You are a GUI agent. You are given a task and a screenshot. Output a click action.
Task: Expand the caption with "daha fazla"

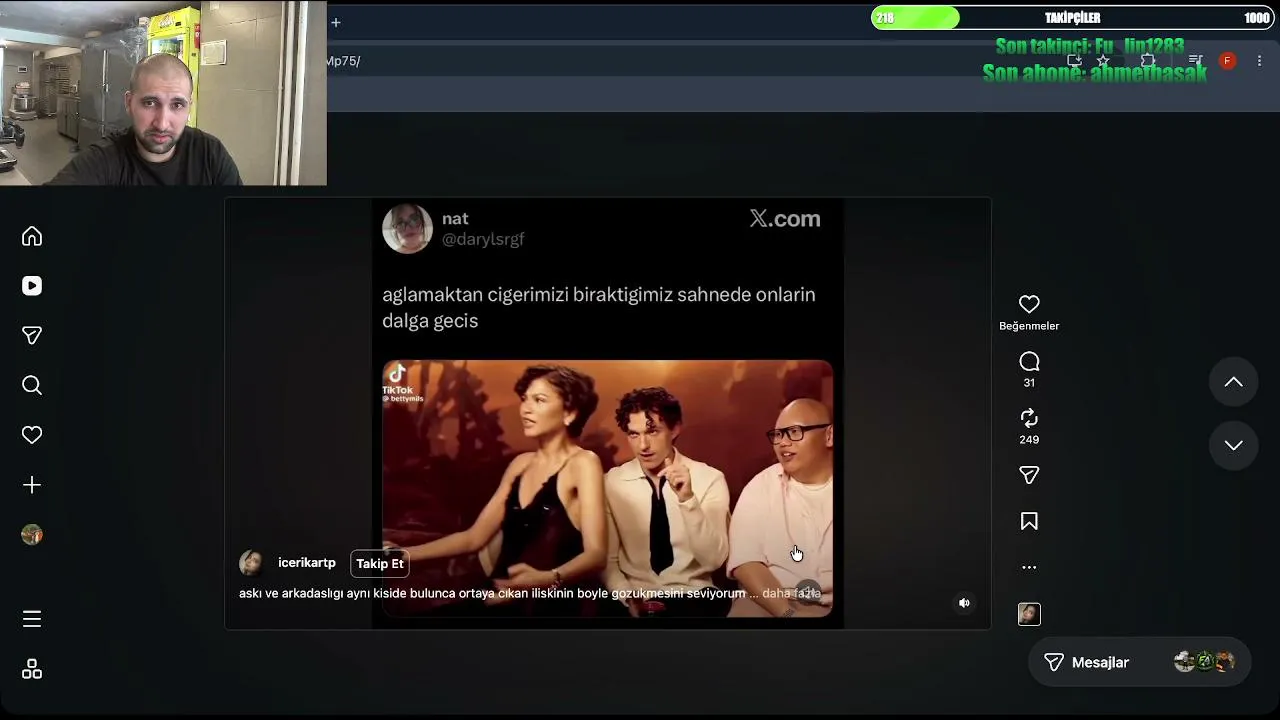[x=791, y=593]
